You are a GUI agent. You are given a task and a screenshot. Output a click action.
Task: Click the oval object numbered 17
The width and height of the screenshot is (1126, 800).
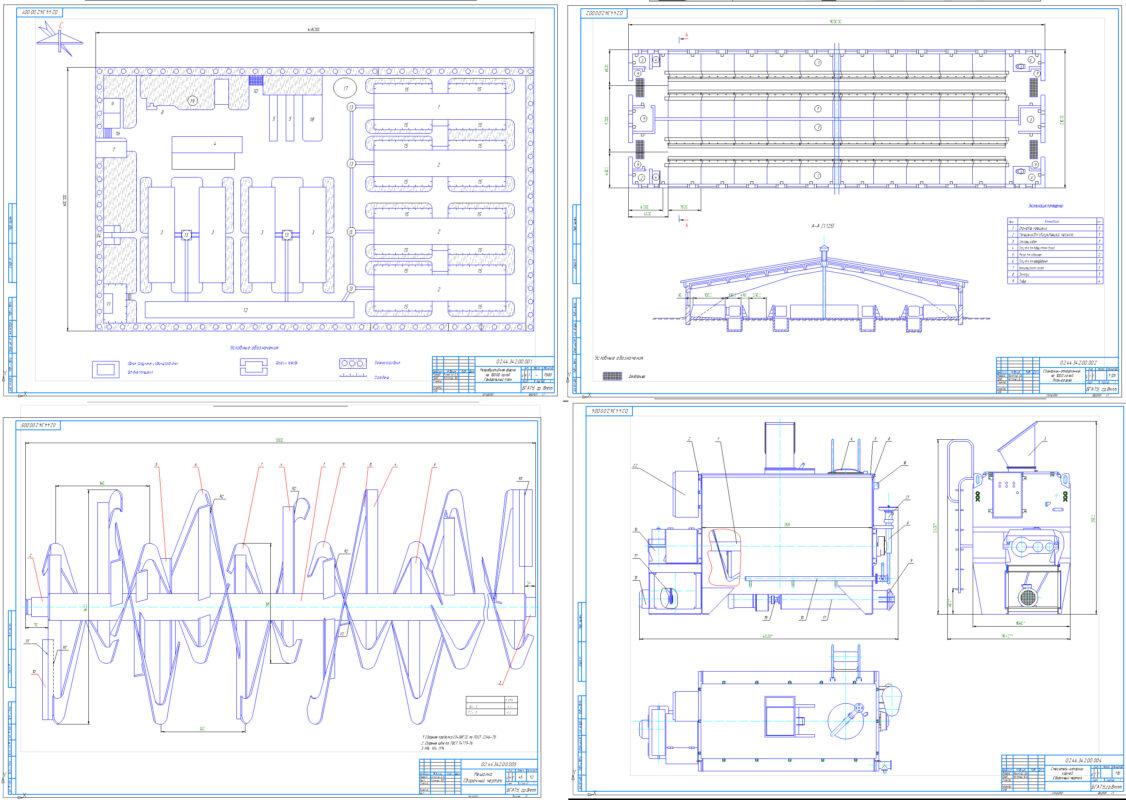tap(346, 89)
